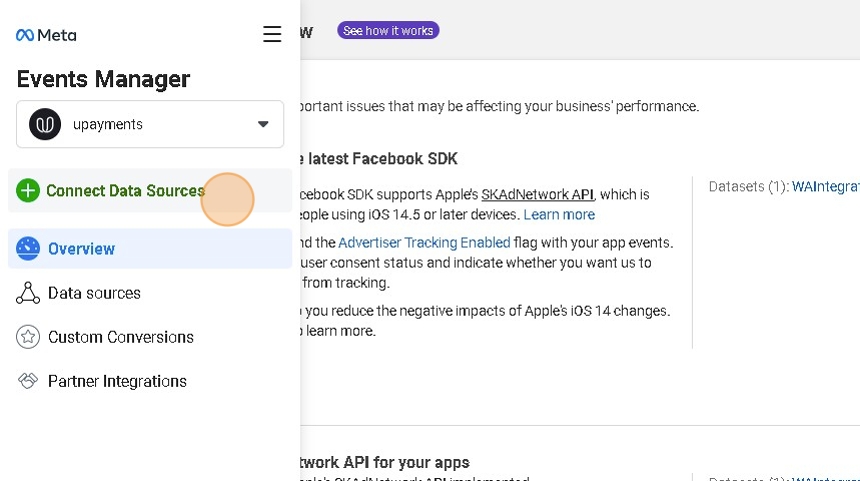Open the Advertiser Tracking Enabled link
Viewport: 860px width, 481px height.
424,242
